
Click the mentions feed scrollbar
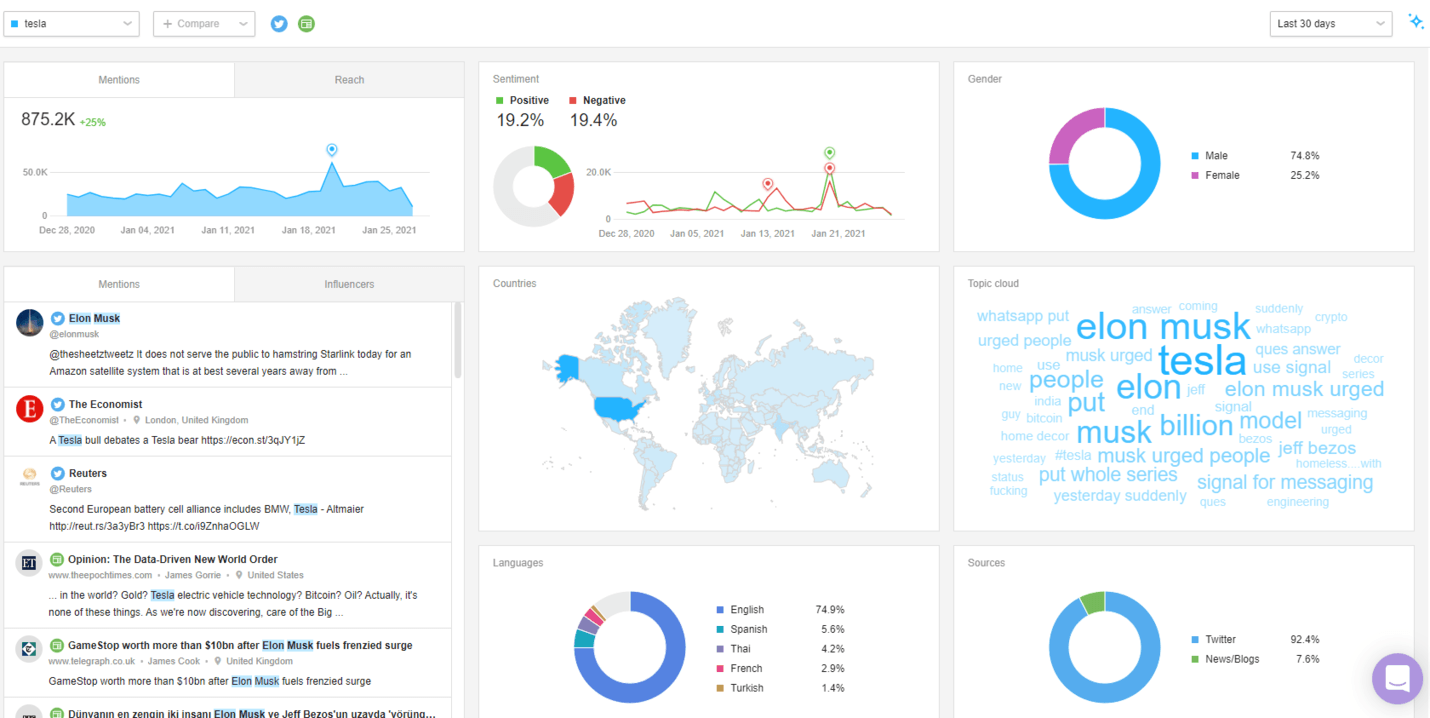coord(458,340)
